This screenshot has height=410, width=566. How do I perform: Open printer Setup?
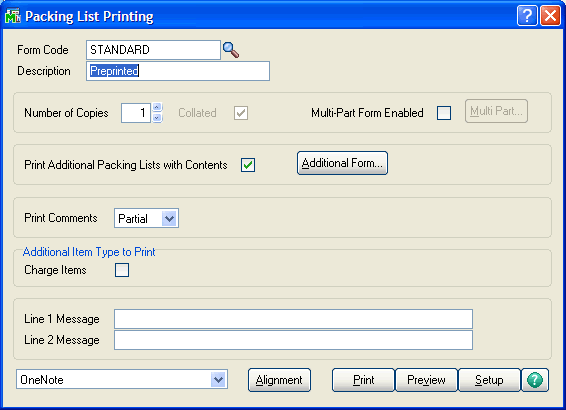tap(489, 380)
